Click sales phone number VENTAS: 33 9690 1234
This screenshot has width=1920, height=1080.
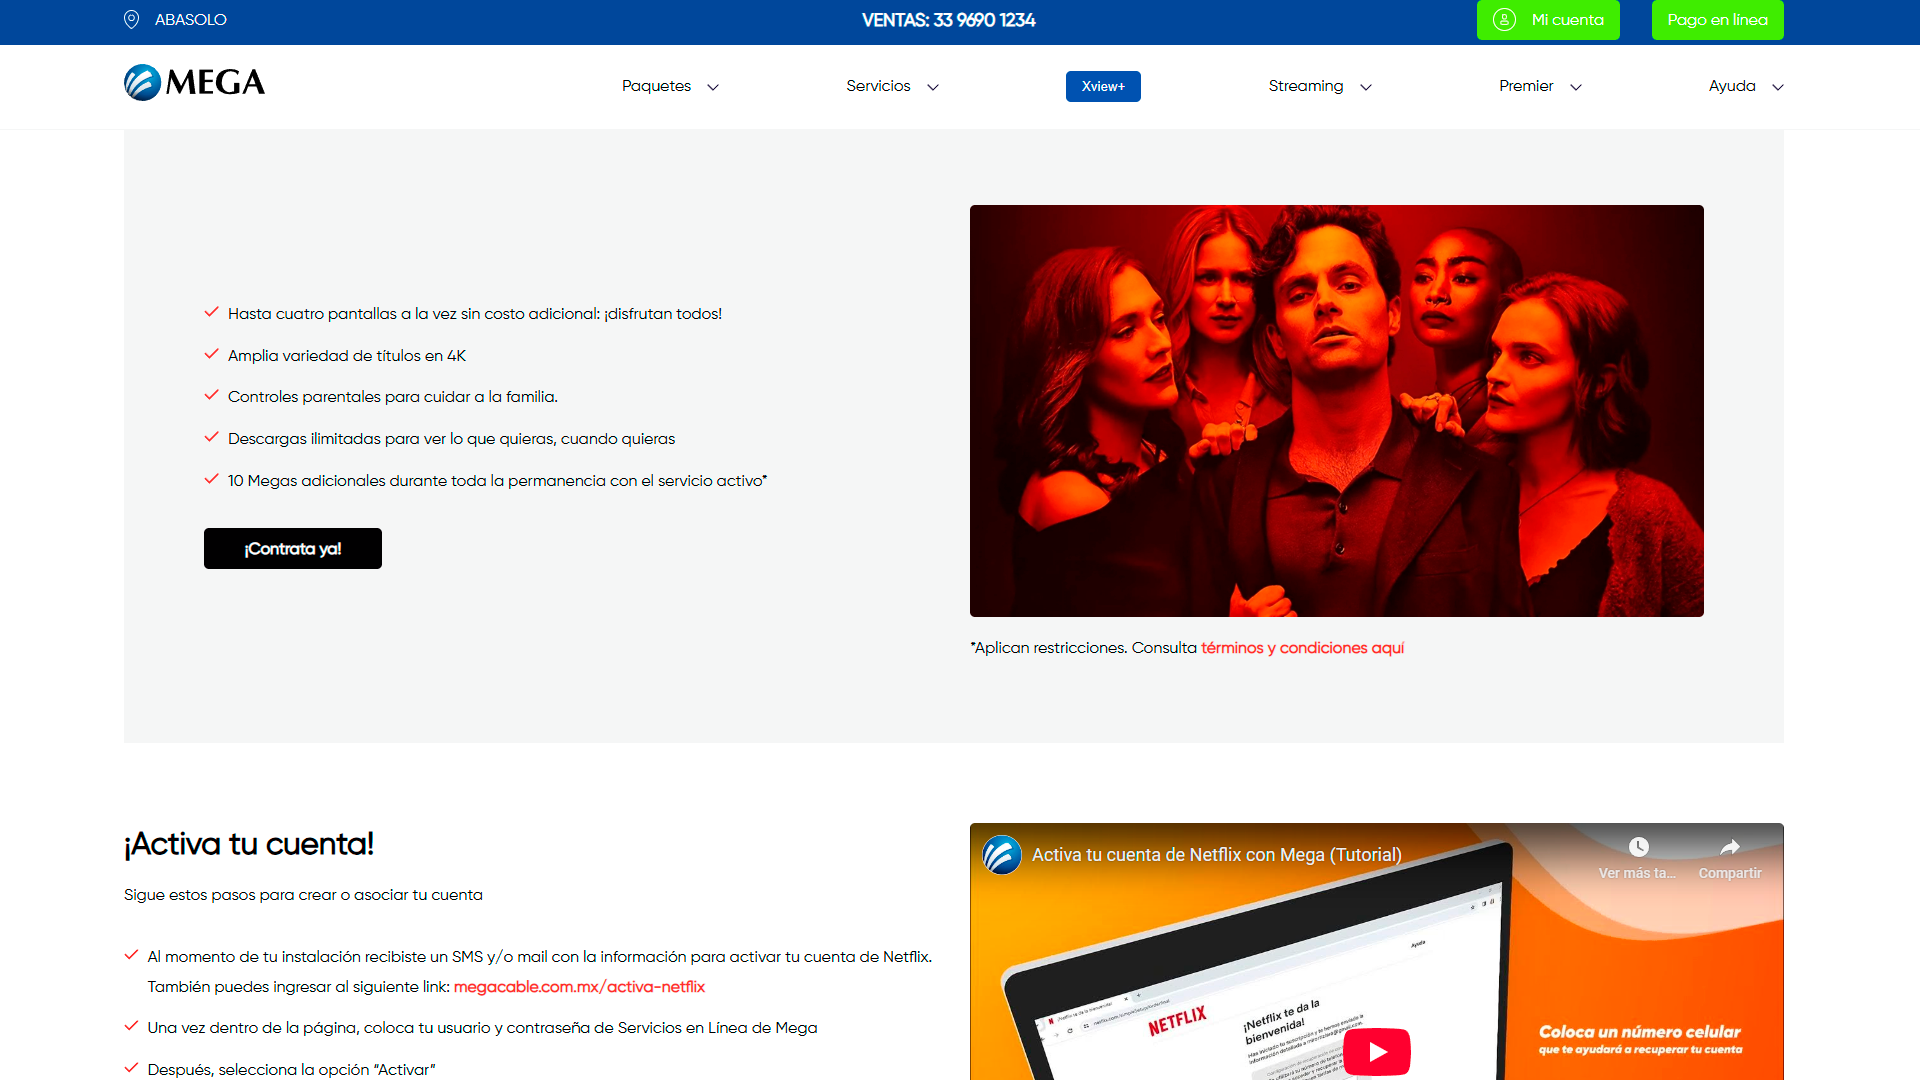[x=948, y=20]
